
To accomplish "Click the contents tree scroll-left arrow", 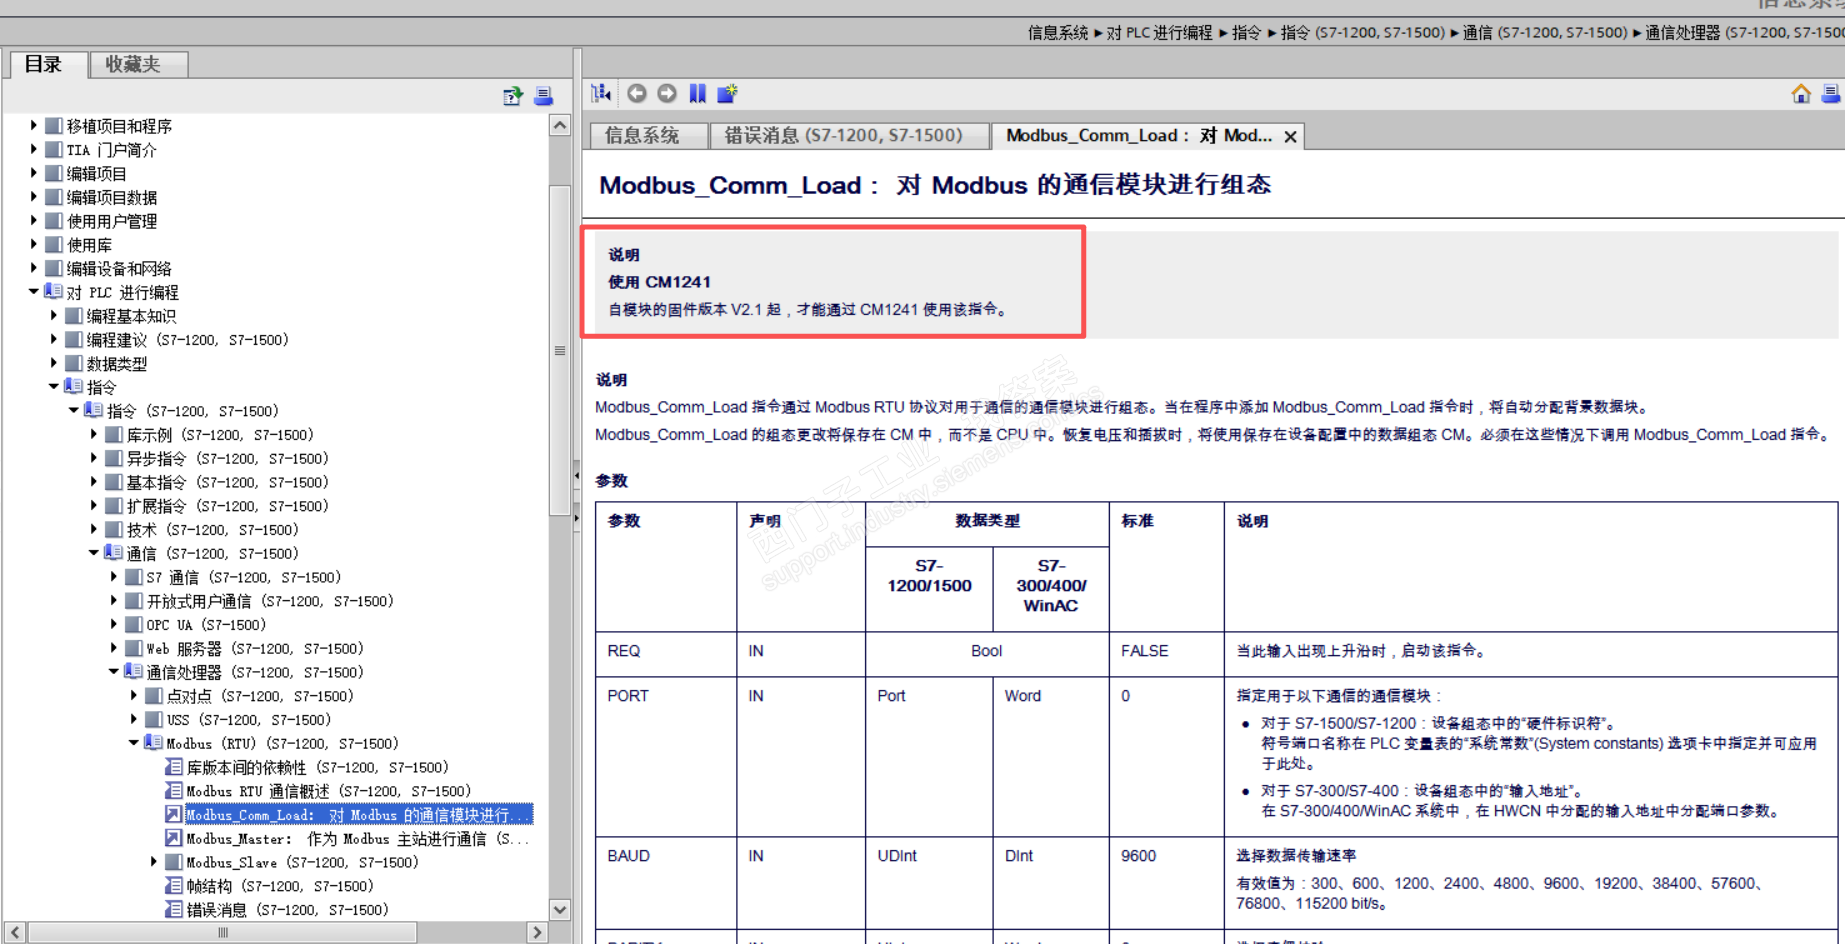I will click(14, 932).
